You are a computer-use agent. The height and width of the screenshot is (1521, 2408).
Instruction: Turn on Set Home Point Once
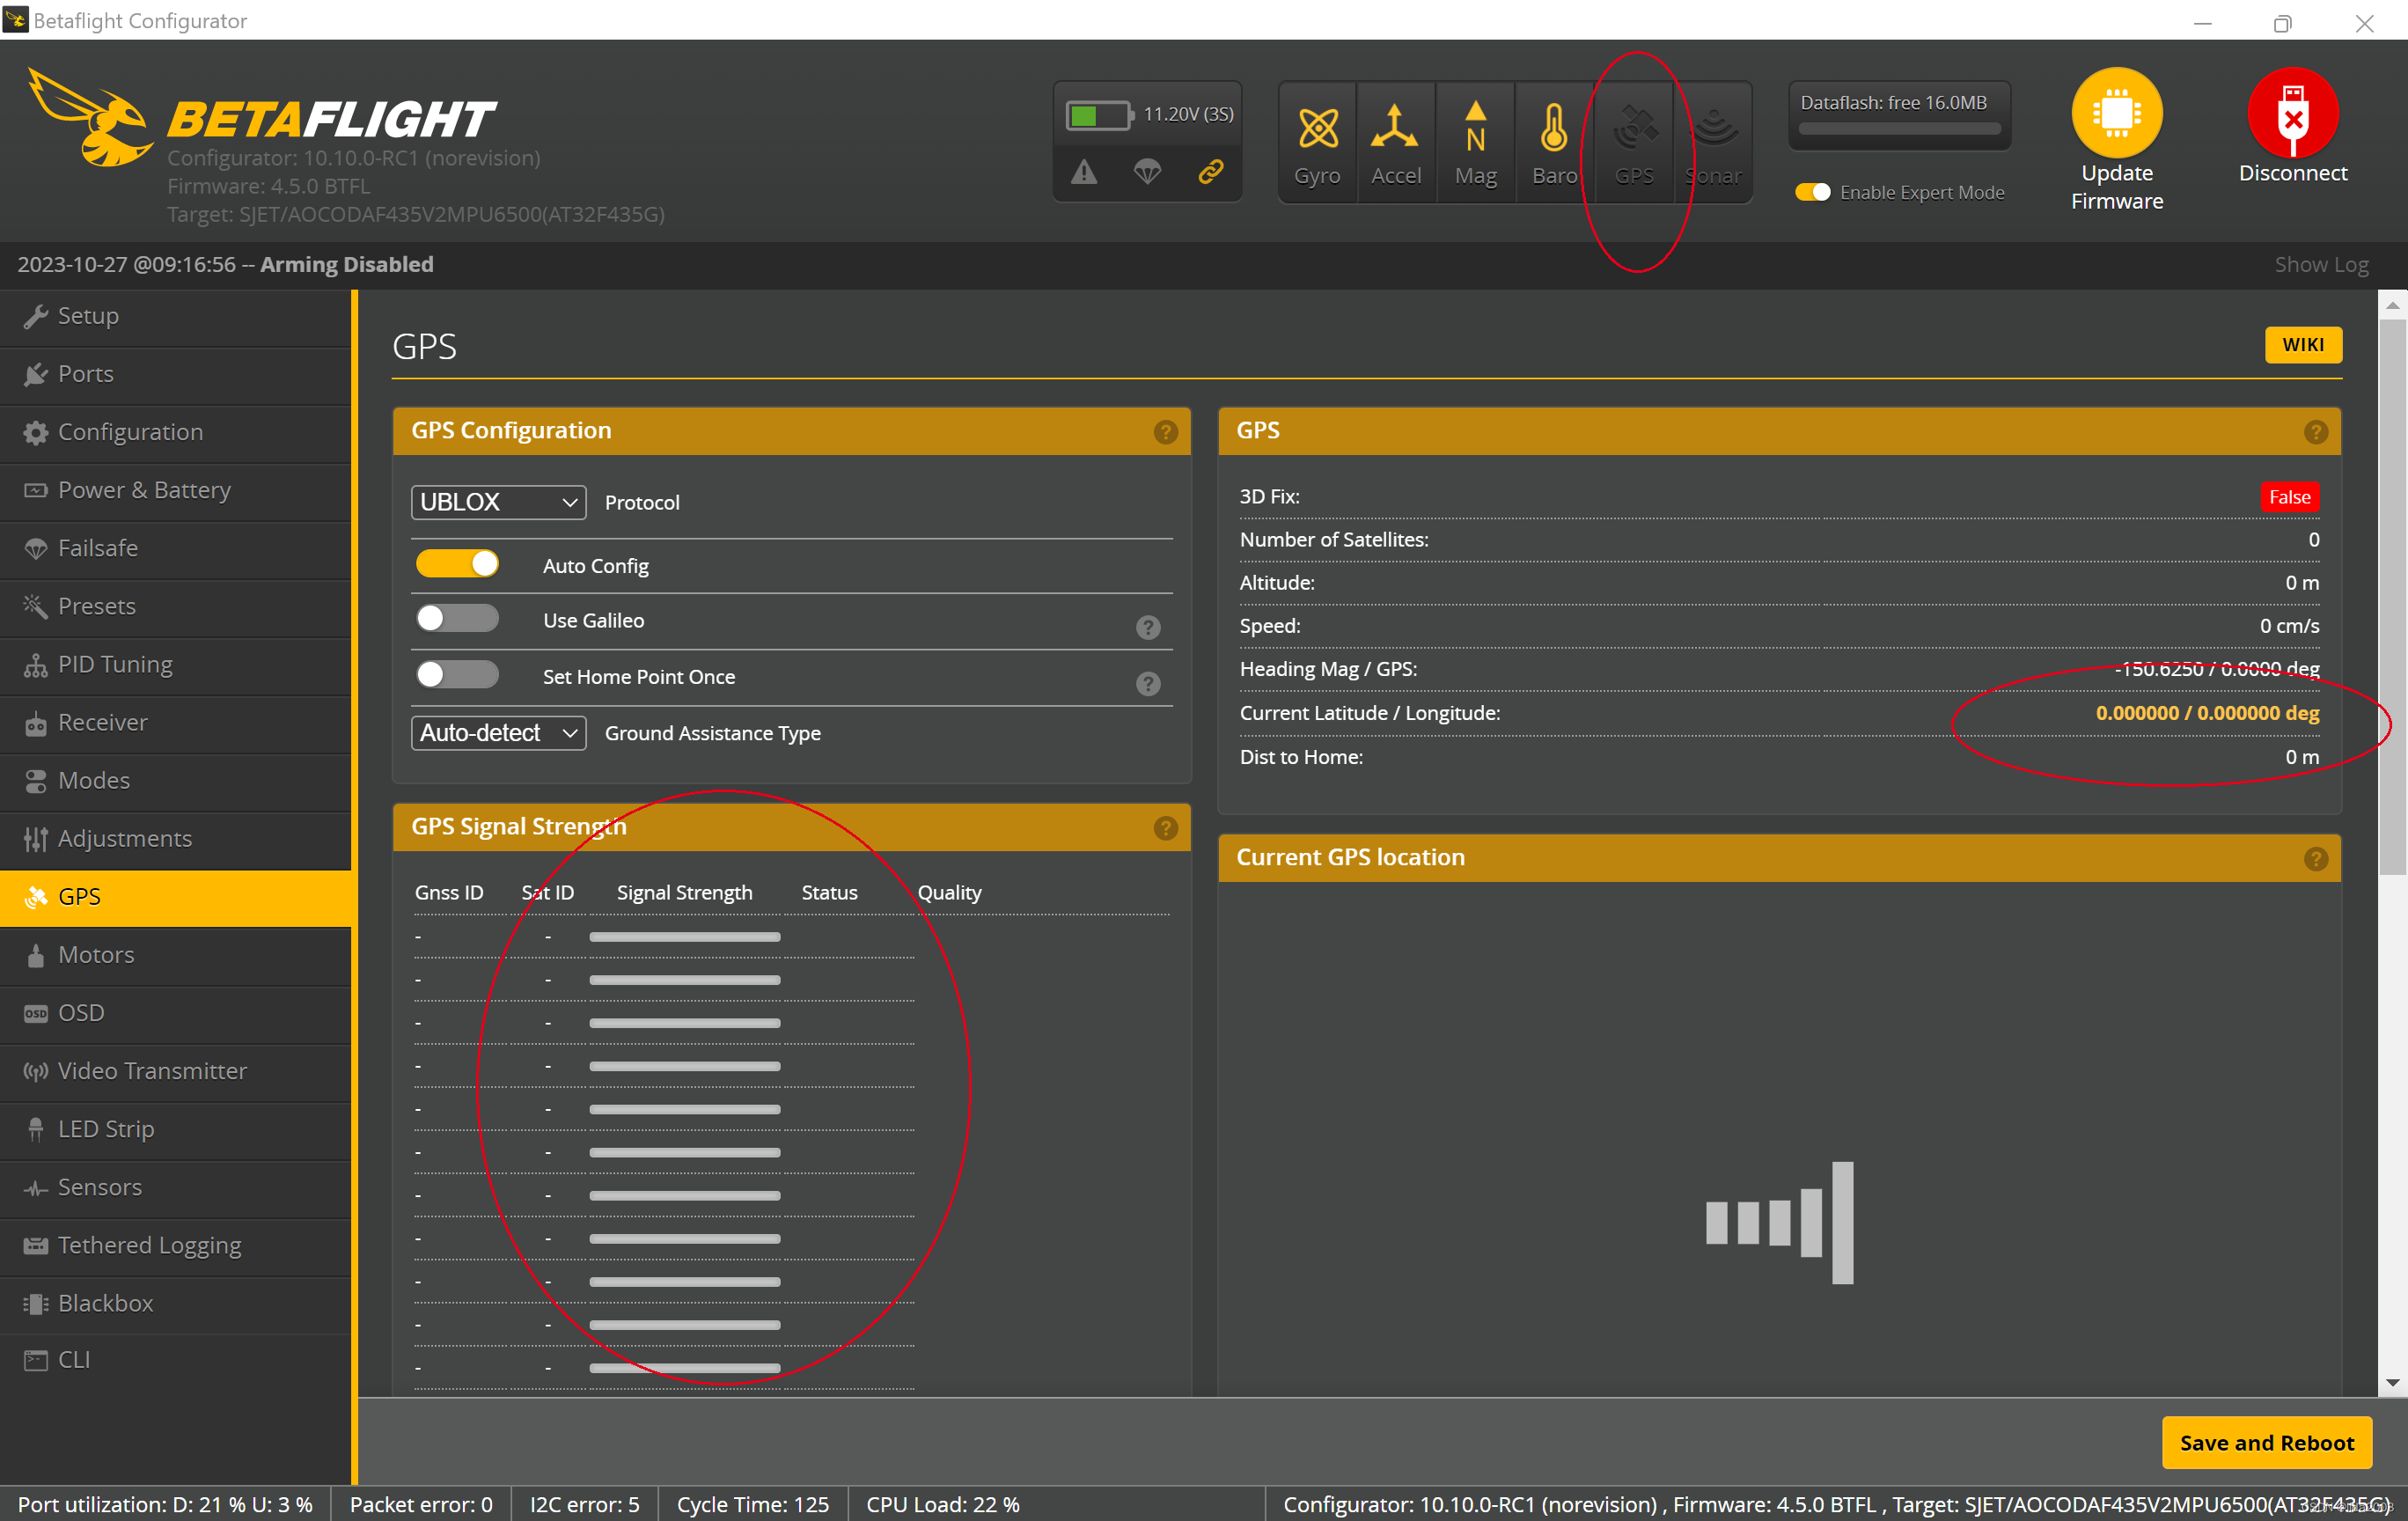coord(457,675)
